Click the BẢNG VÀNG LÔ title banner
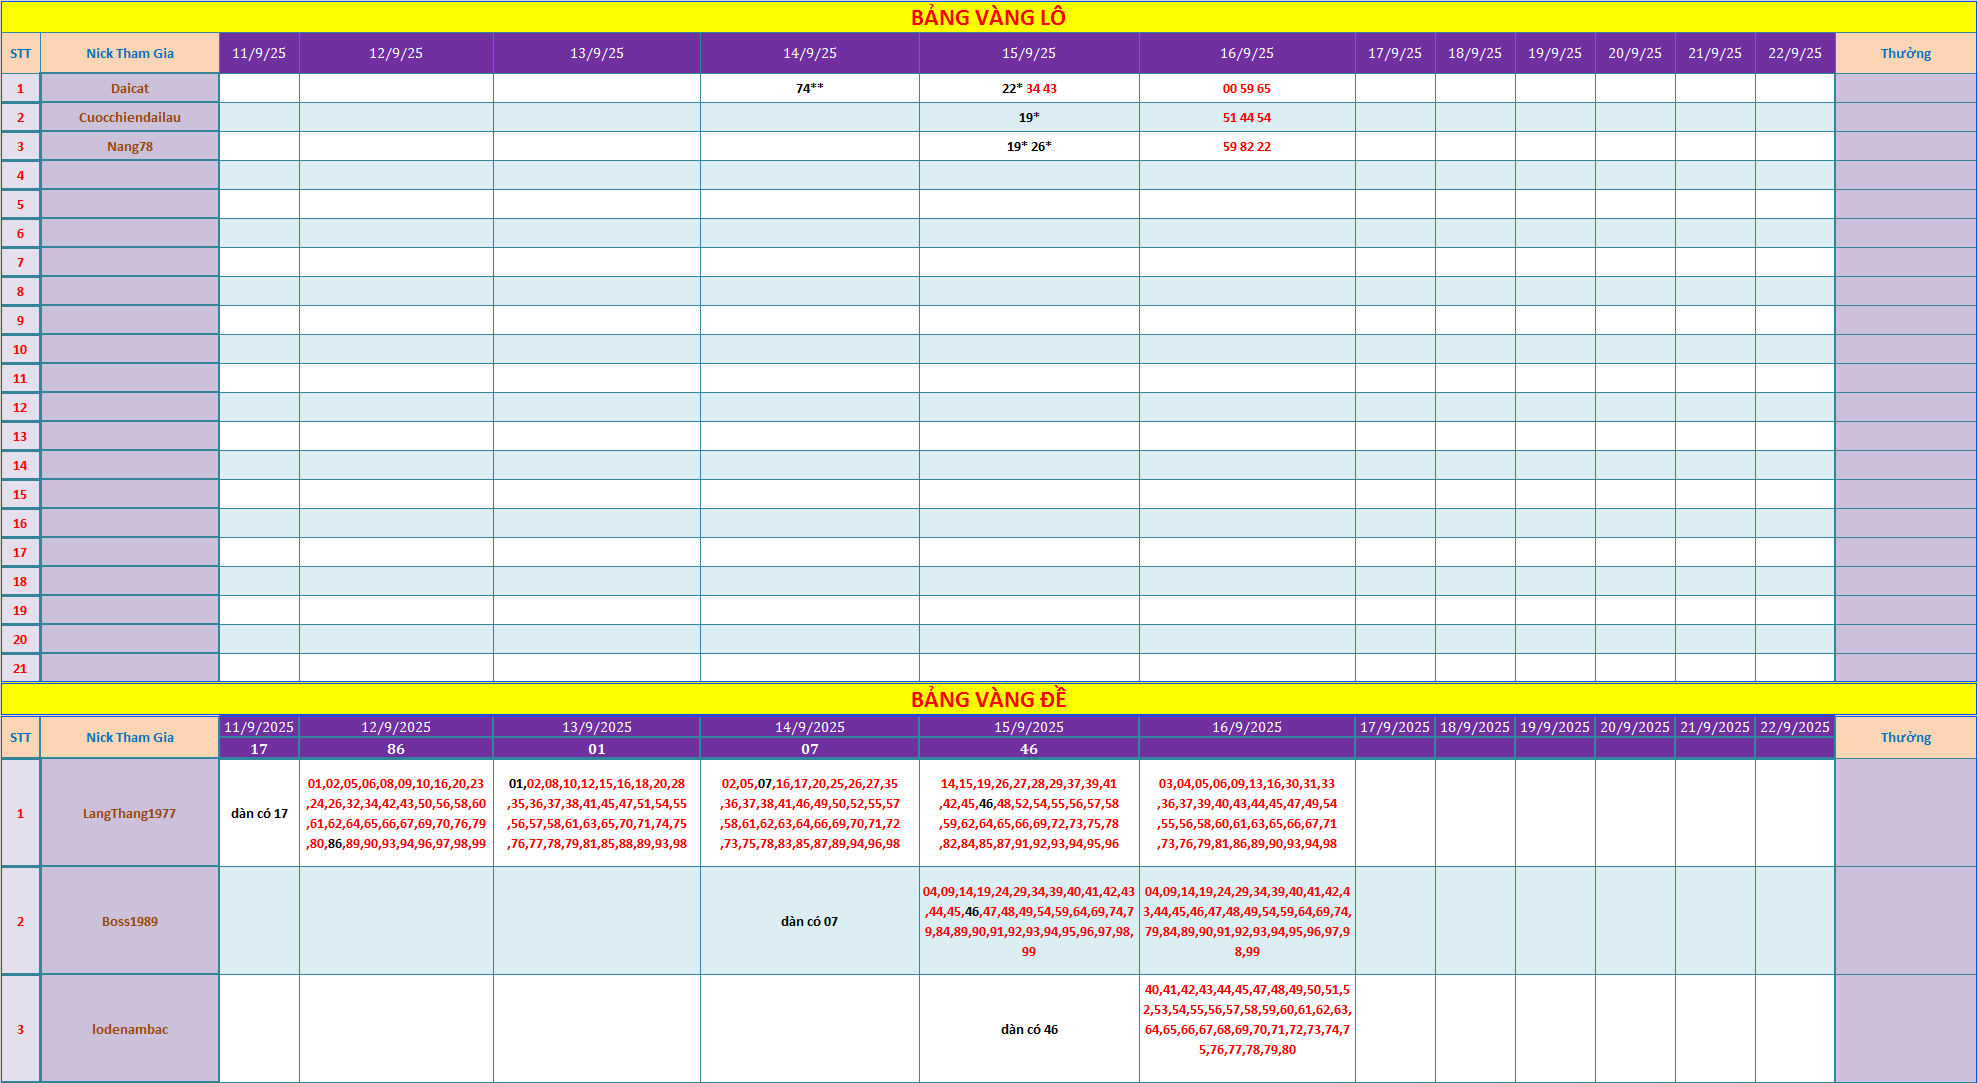 (x=988, y=17)
